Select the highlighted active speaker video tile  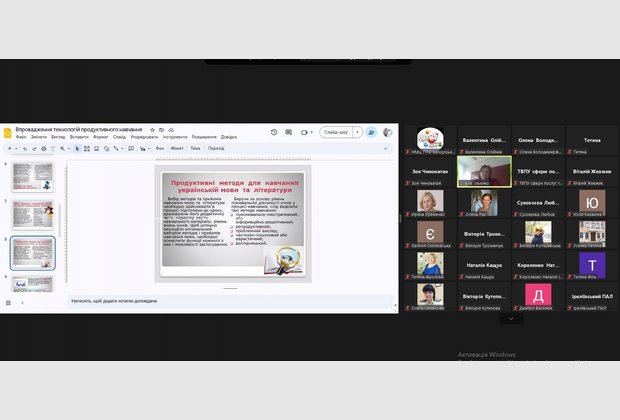pyautogui.click(x=483, y=171)
